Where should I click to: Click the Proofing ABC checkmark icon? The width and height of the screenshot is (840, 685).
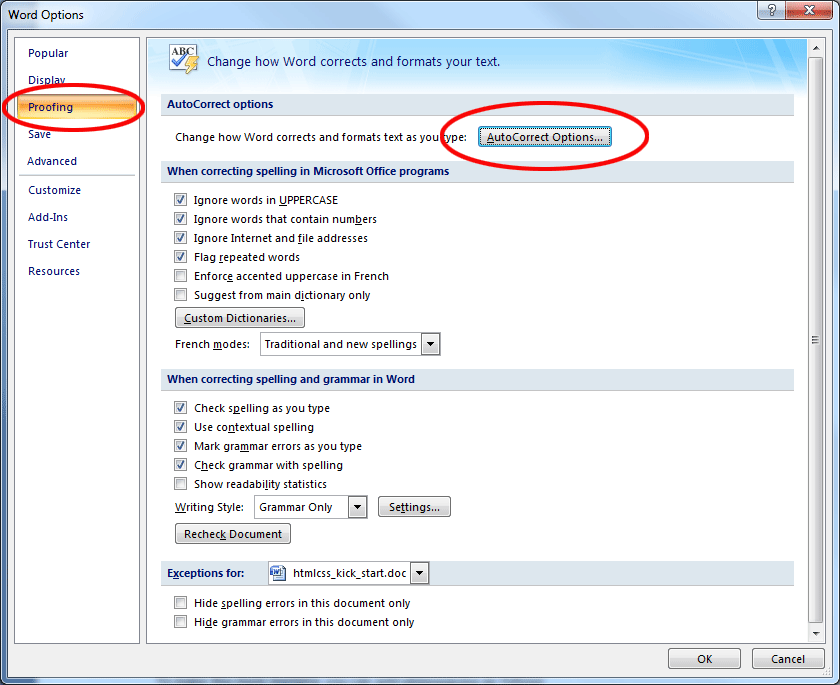point(183,59)
